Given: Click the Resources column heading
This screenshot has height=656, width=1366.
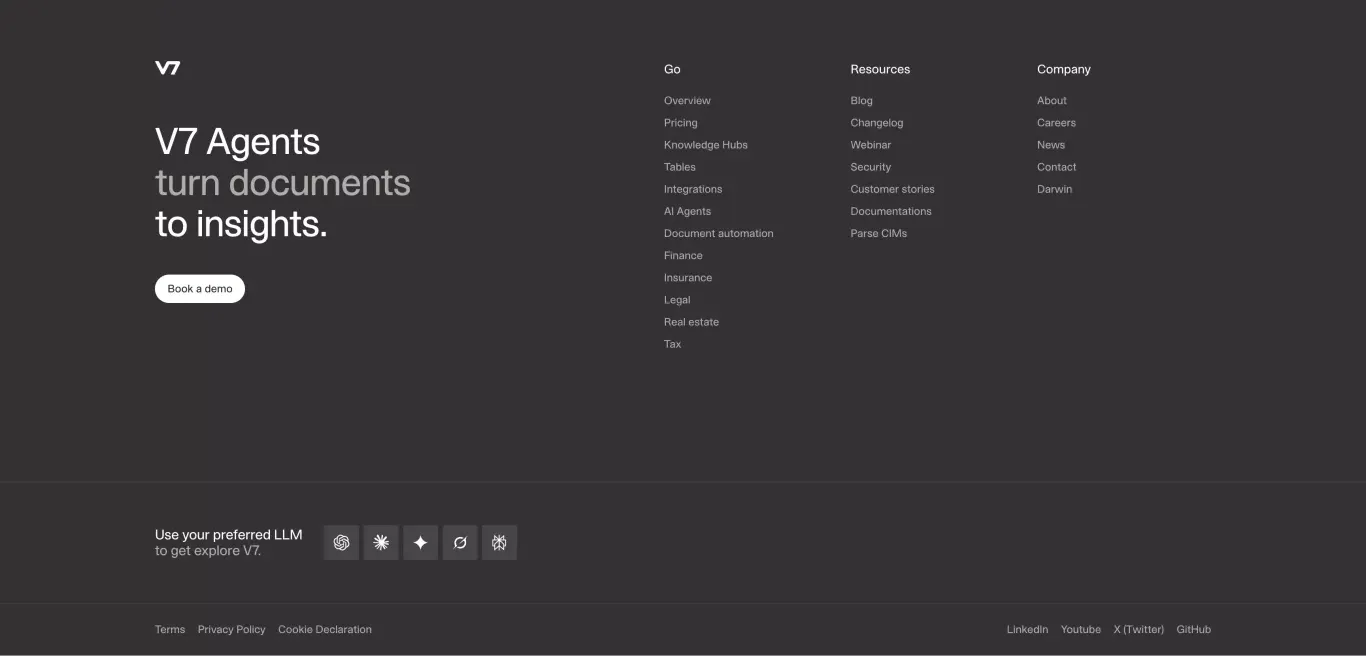Looking at the screenshot, I should [880, 70].
